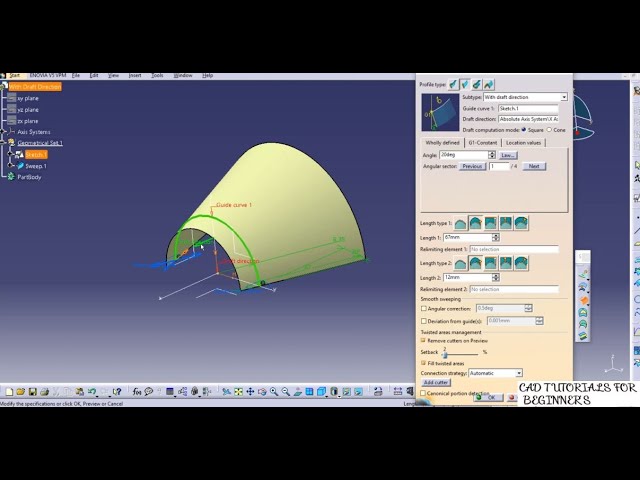Click Relimiting element 1 selection field
The image size is (640, 480).
pyautogui.click(x=514, y=249)
